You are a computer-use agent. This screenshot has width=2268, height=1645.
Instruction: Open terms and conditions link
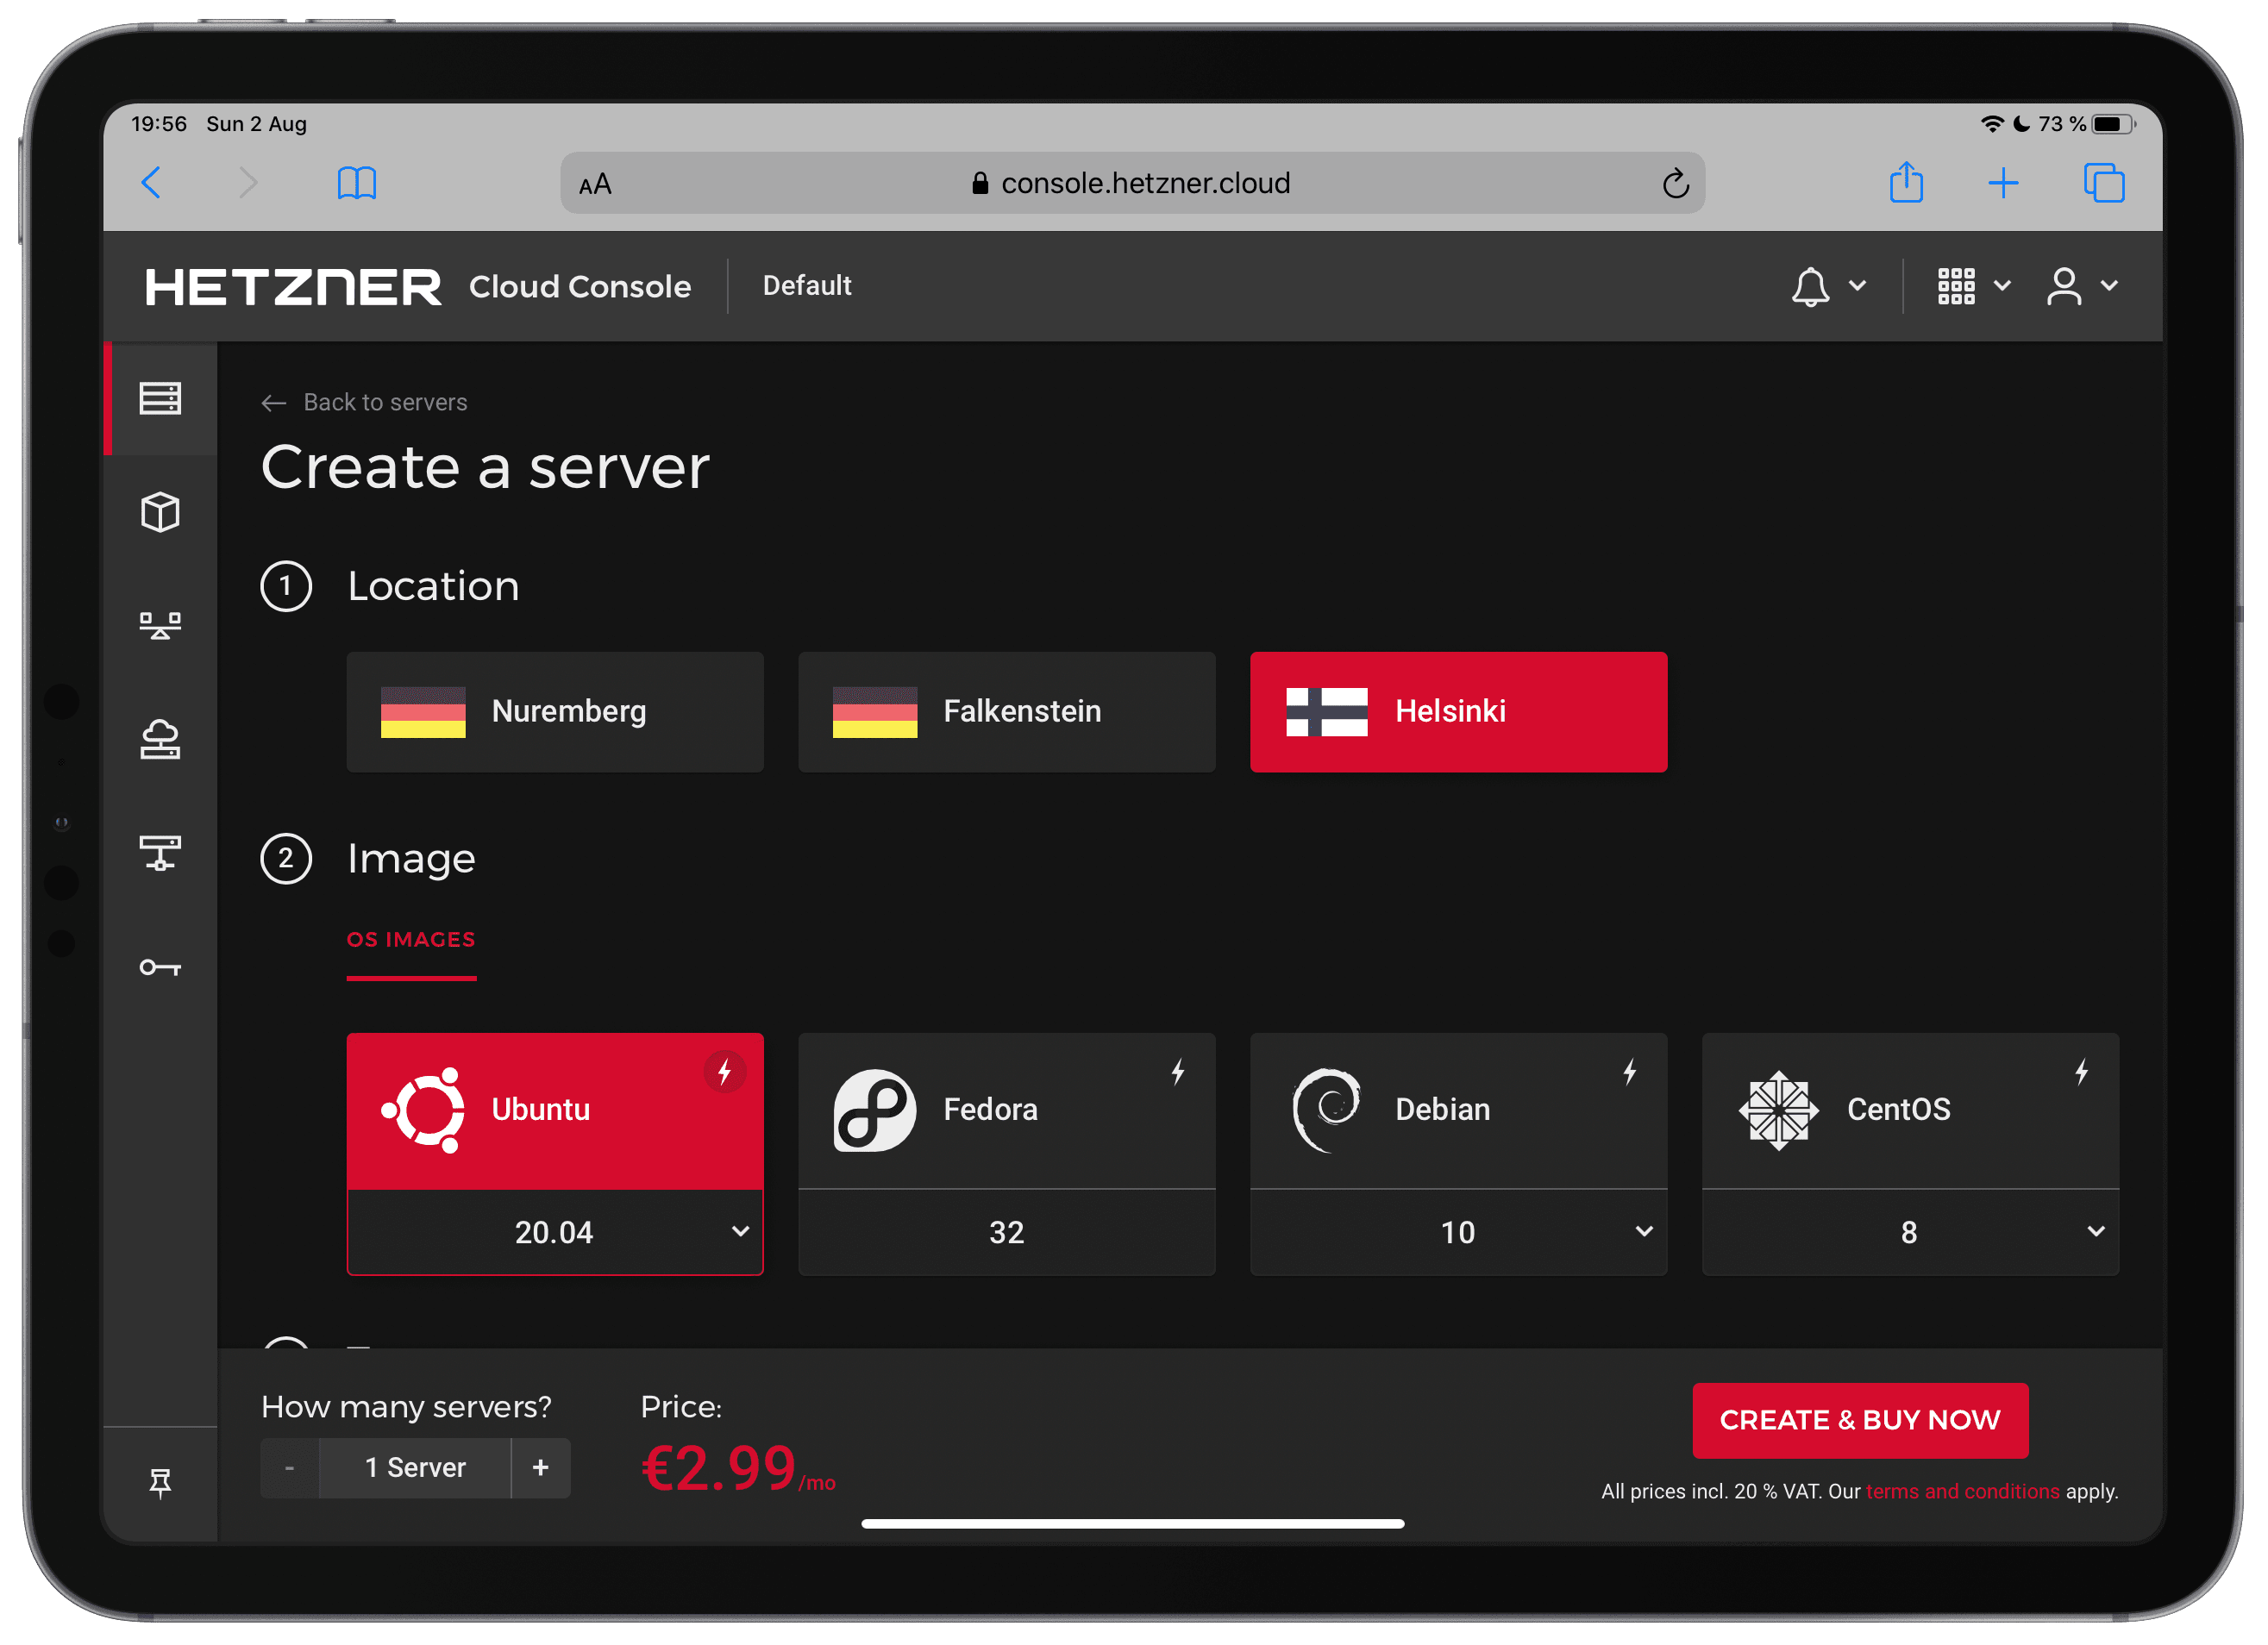point(1962,1491)
